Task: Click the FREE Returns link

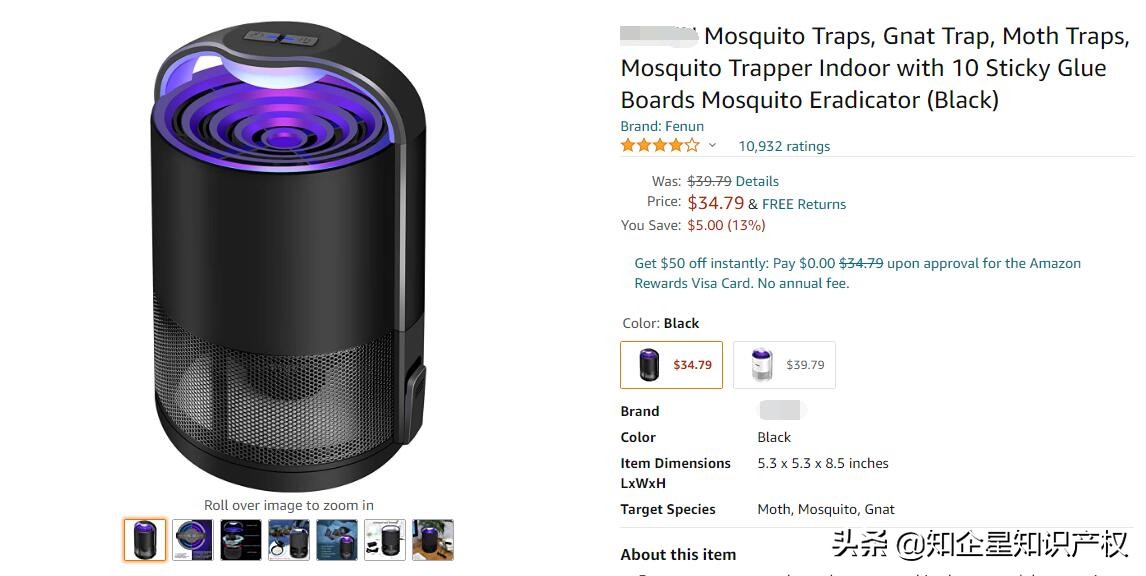Action: [804, 204]
